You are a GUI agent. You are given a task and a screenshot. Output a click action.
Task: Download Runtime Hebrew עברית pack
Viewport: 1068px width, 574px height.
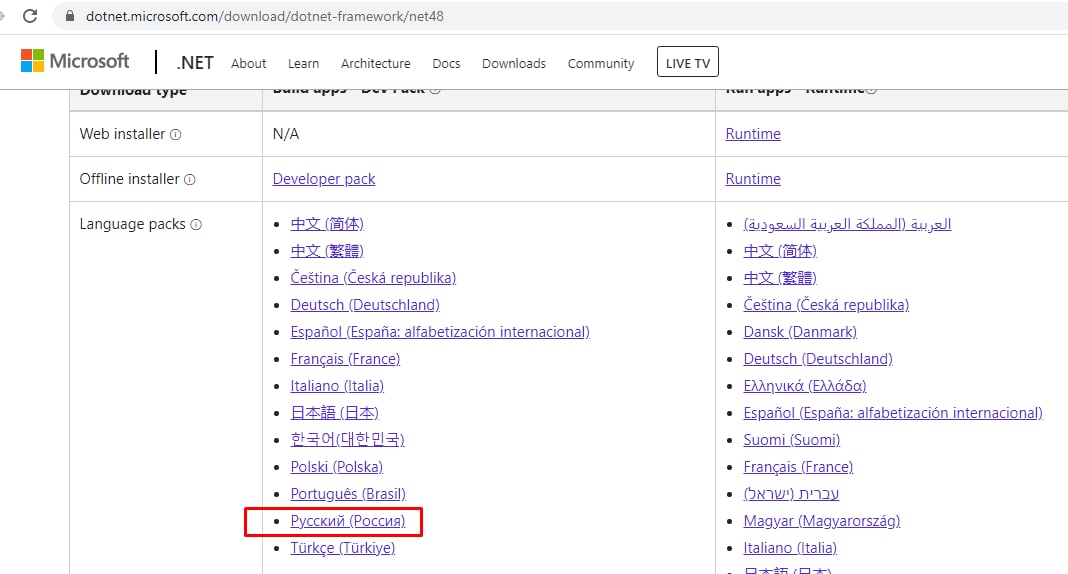(791, 494)
